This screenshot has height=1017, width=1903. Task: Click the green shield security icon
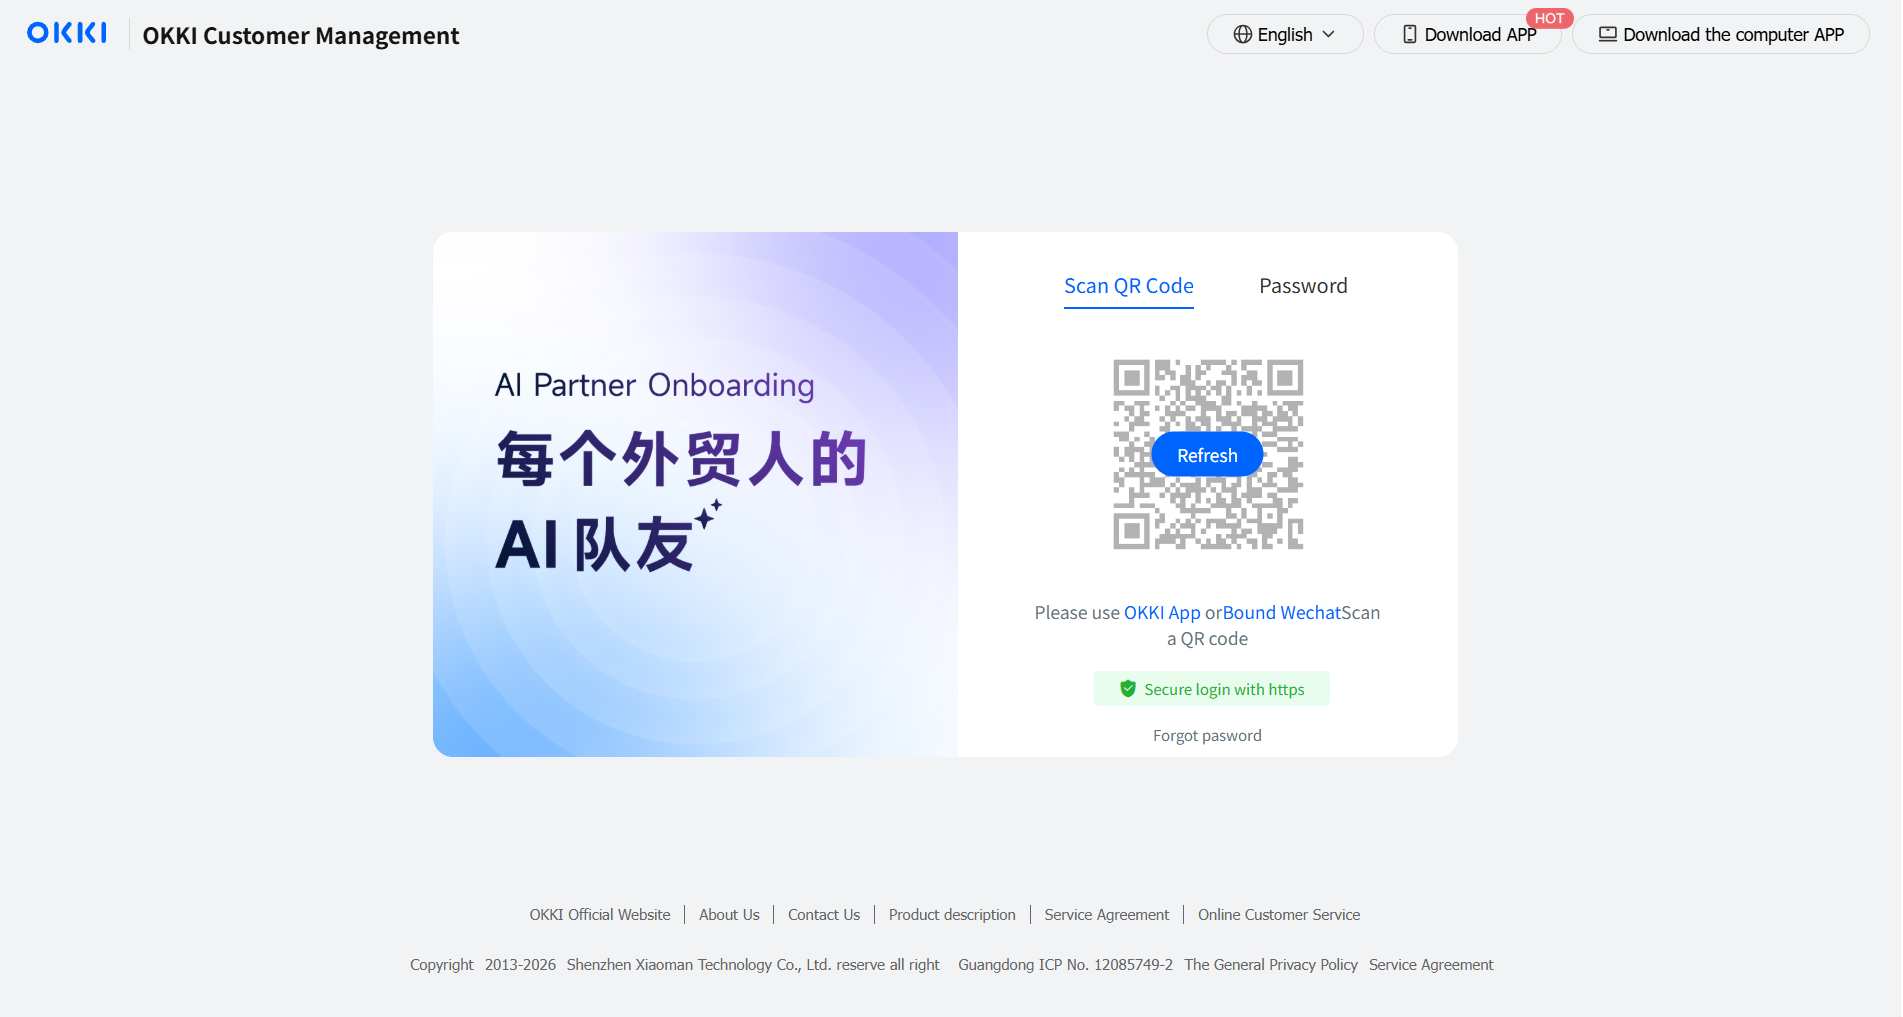[1127, 689]
